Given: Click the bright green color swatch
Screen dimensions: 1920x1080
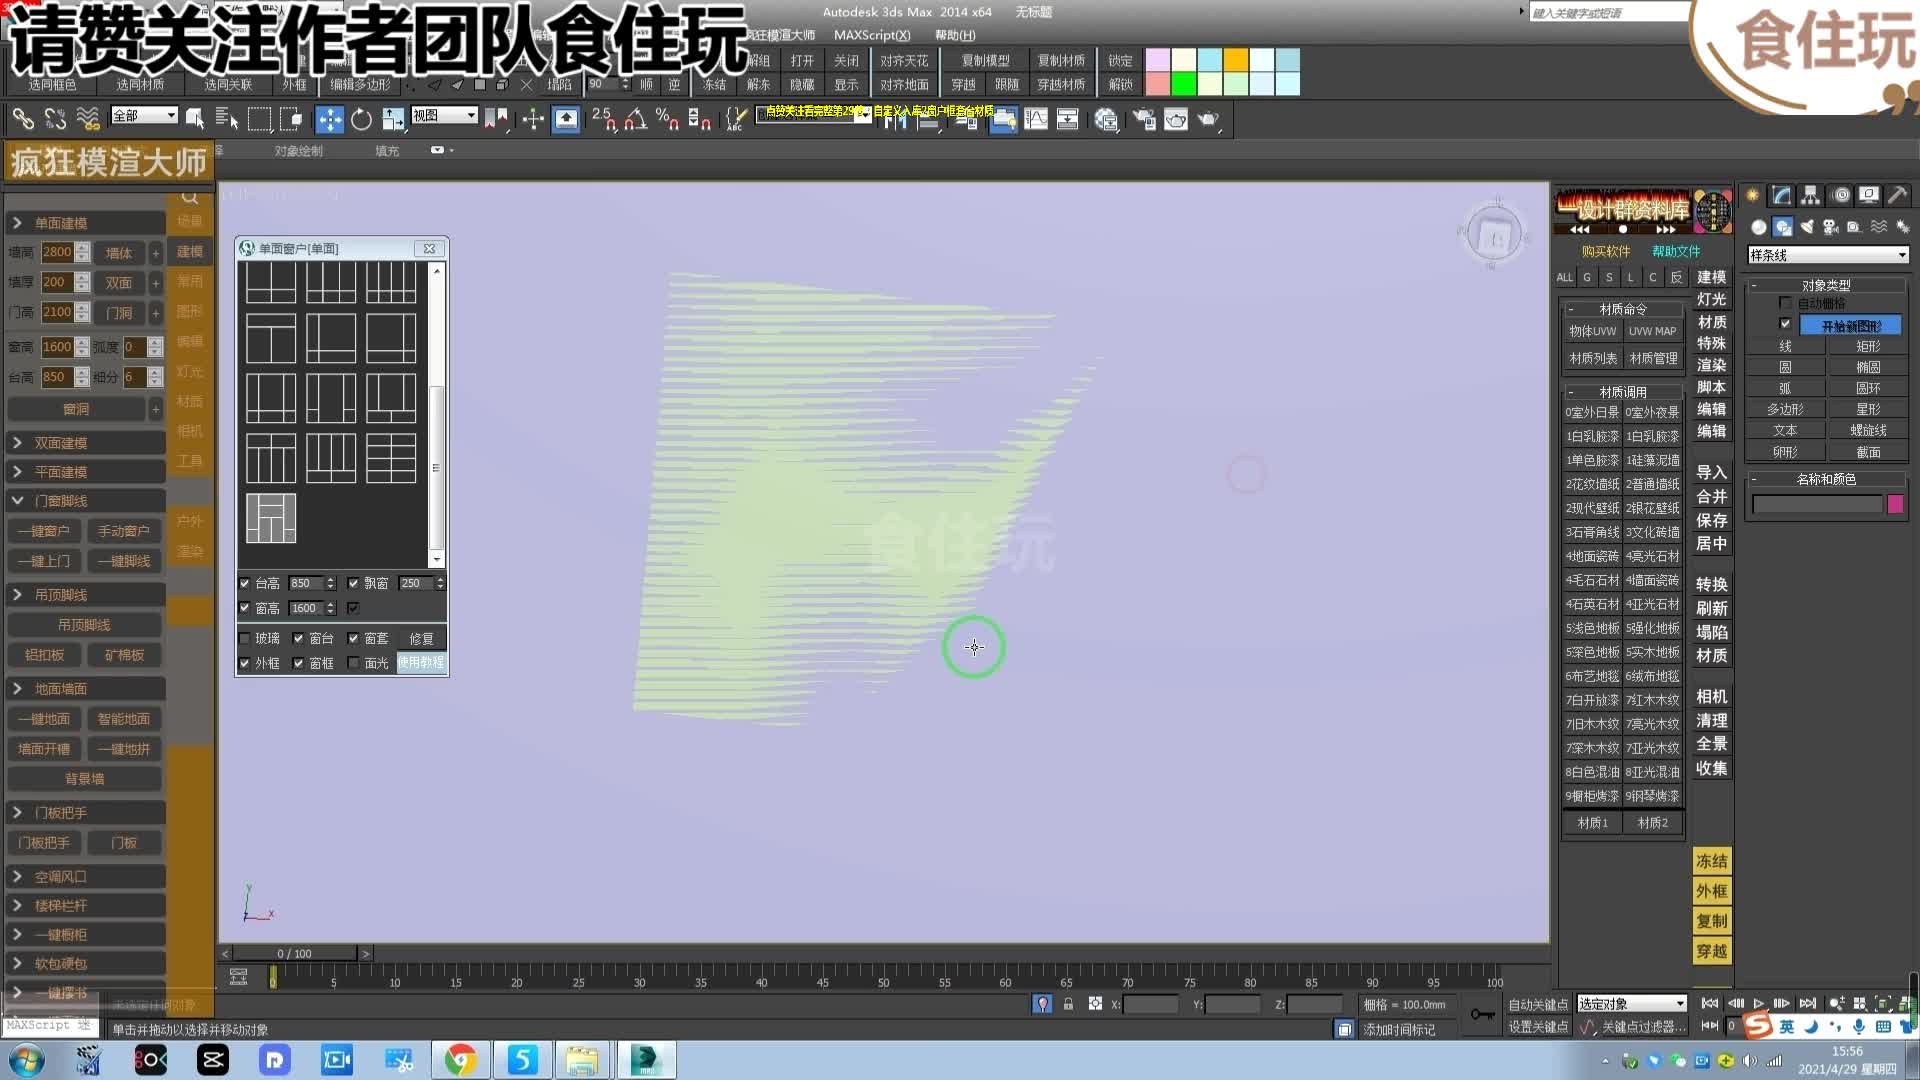Looking at the screenshot, I should pyautogui.click(x=1183, y=84).
